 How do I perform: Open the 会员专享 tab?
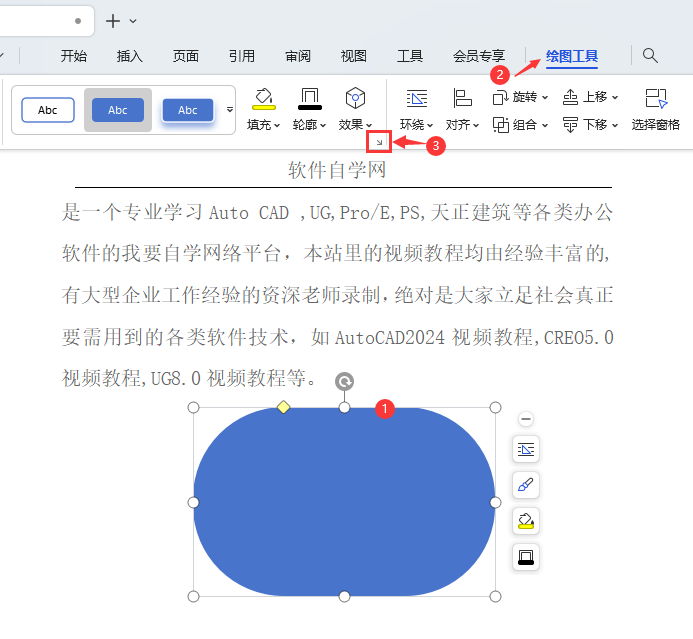coord(479,56)
